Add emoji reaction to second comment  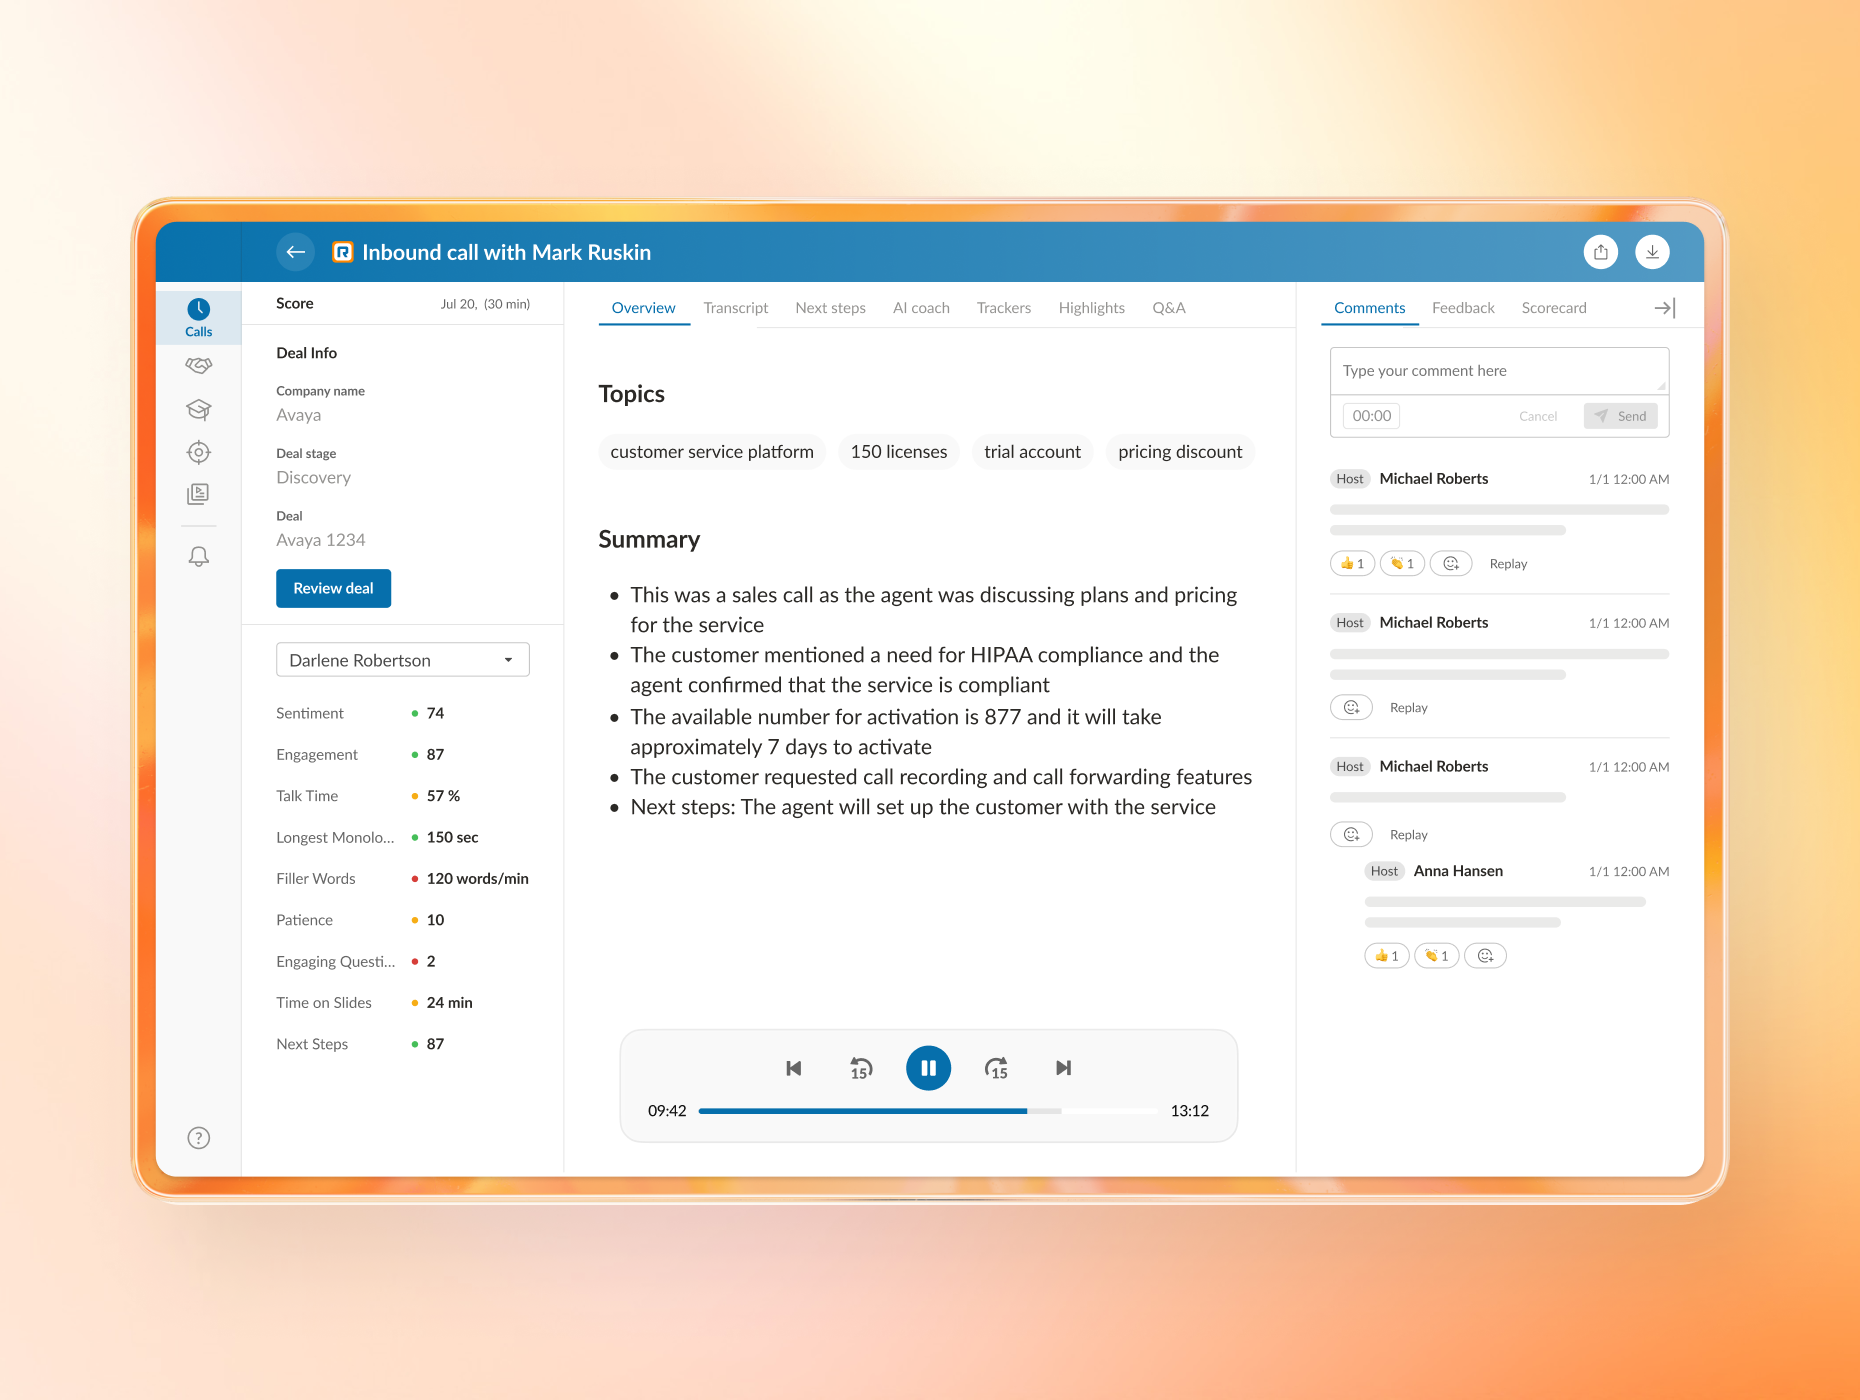click(x=1351, y=708)
